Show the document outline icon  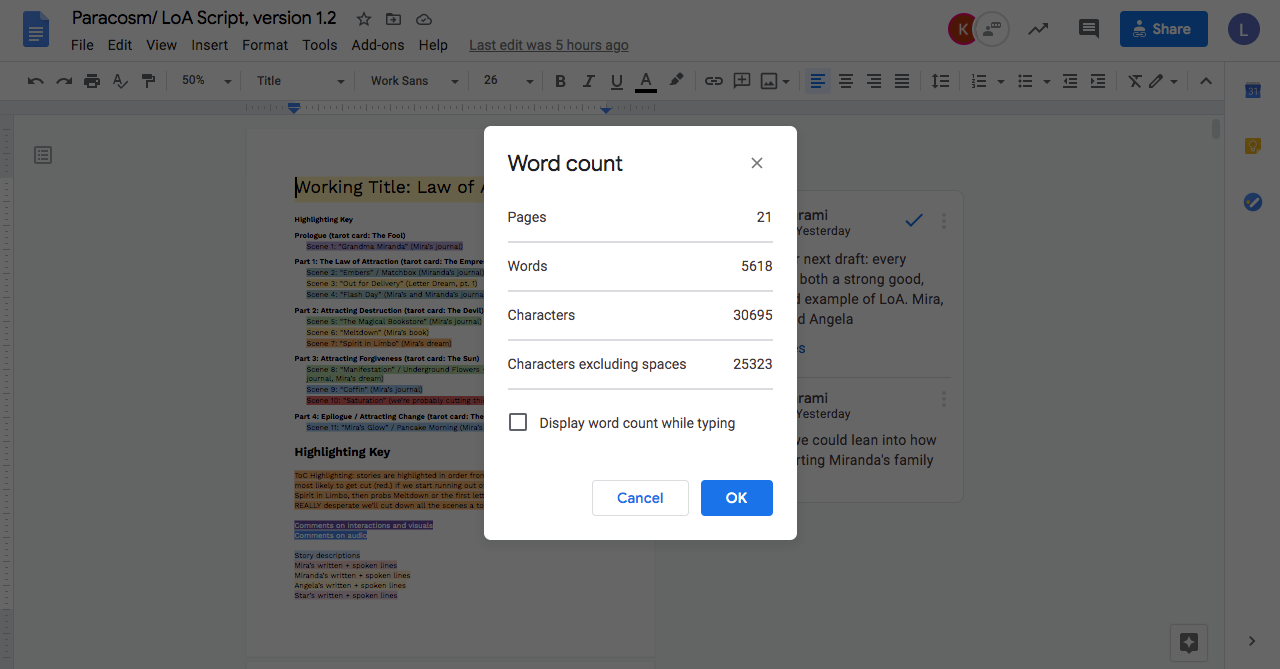tap(43, 155)
